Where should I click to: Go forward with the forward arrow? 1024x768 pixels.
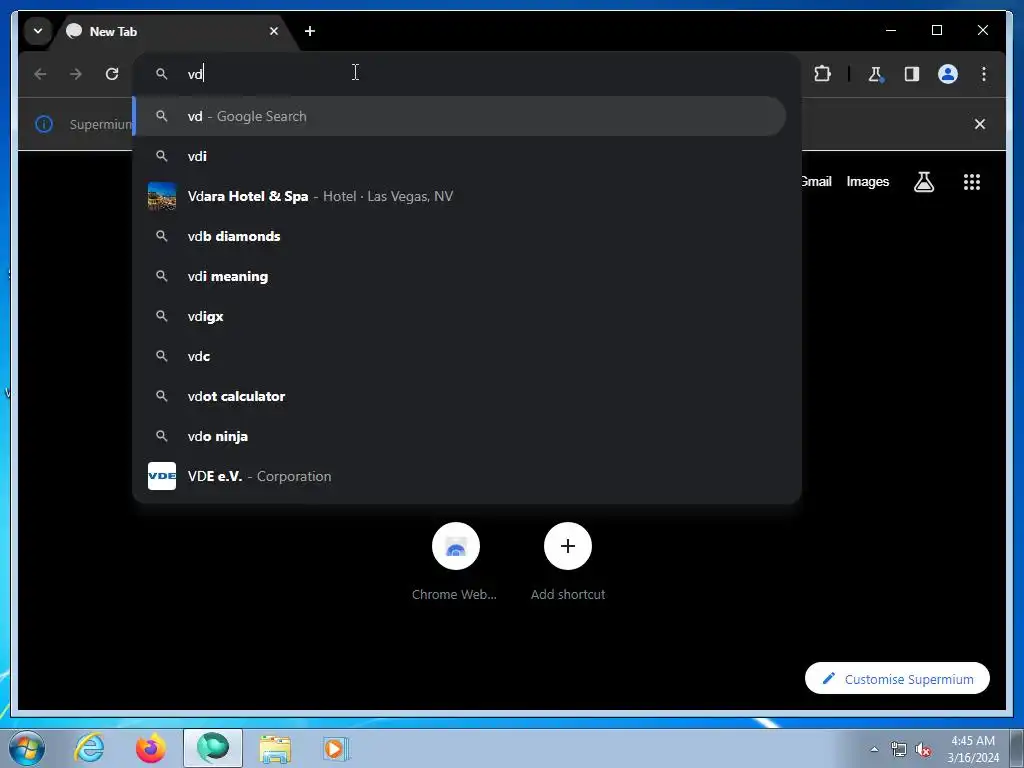coord(76,74)
